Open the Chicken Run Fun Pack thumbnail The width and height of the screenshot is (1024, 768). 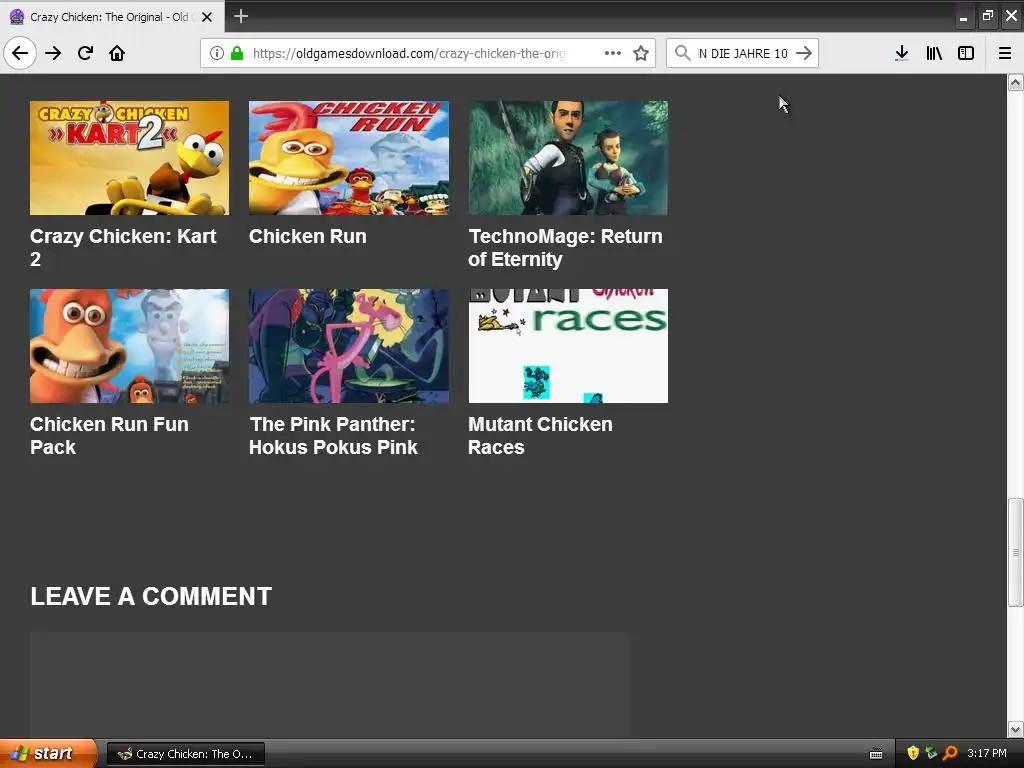pyautogui.click(x=129, y=345)
